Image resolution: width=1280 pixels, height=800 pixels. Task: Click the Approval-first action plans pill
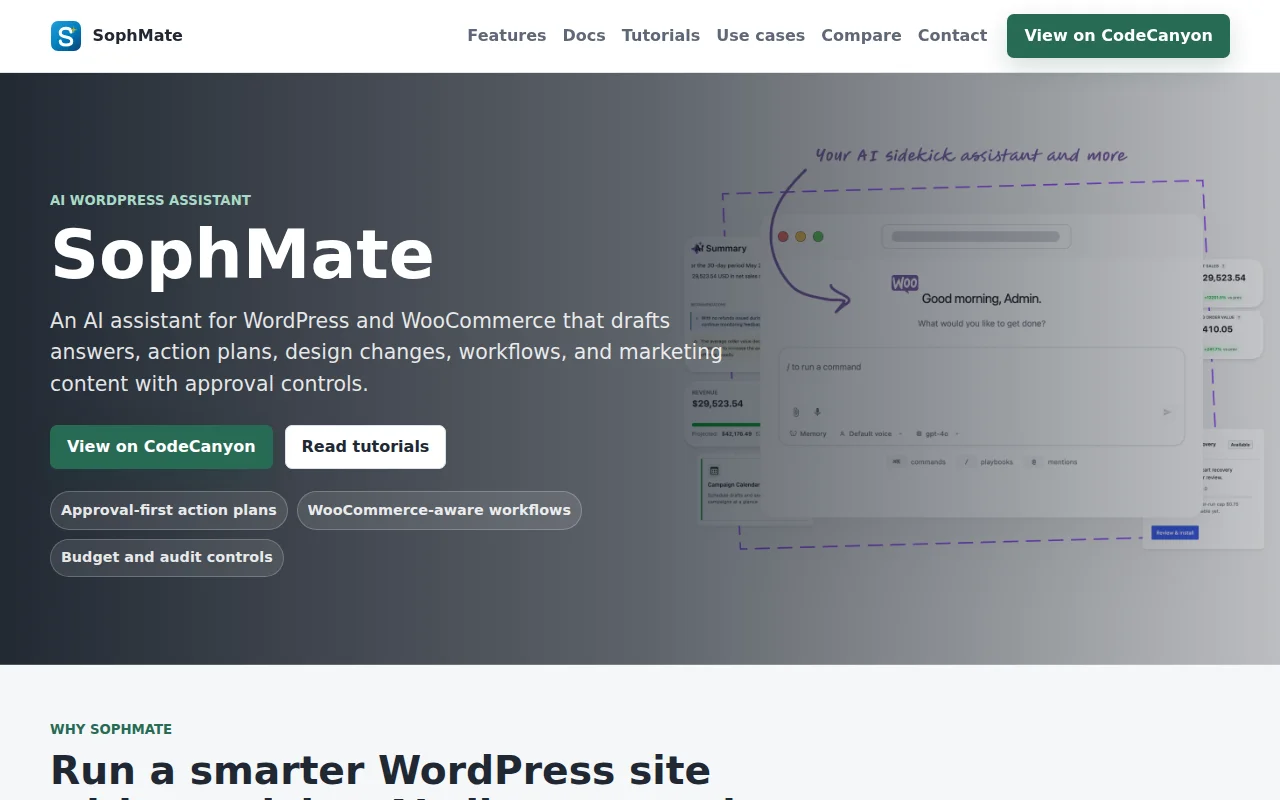pos(169,510)
